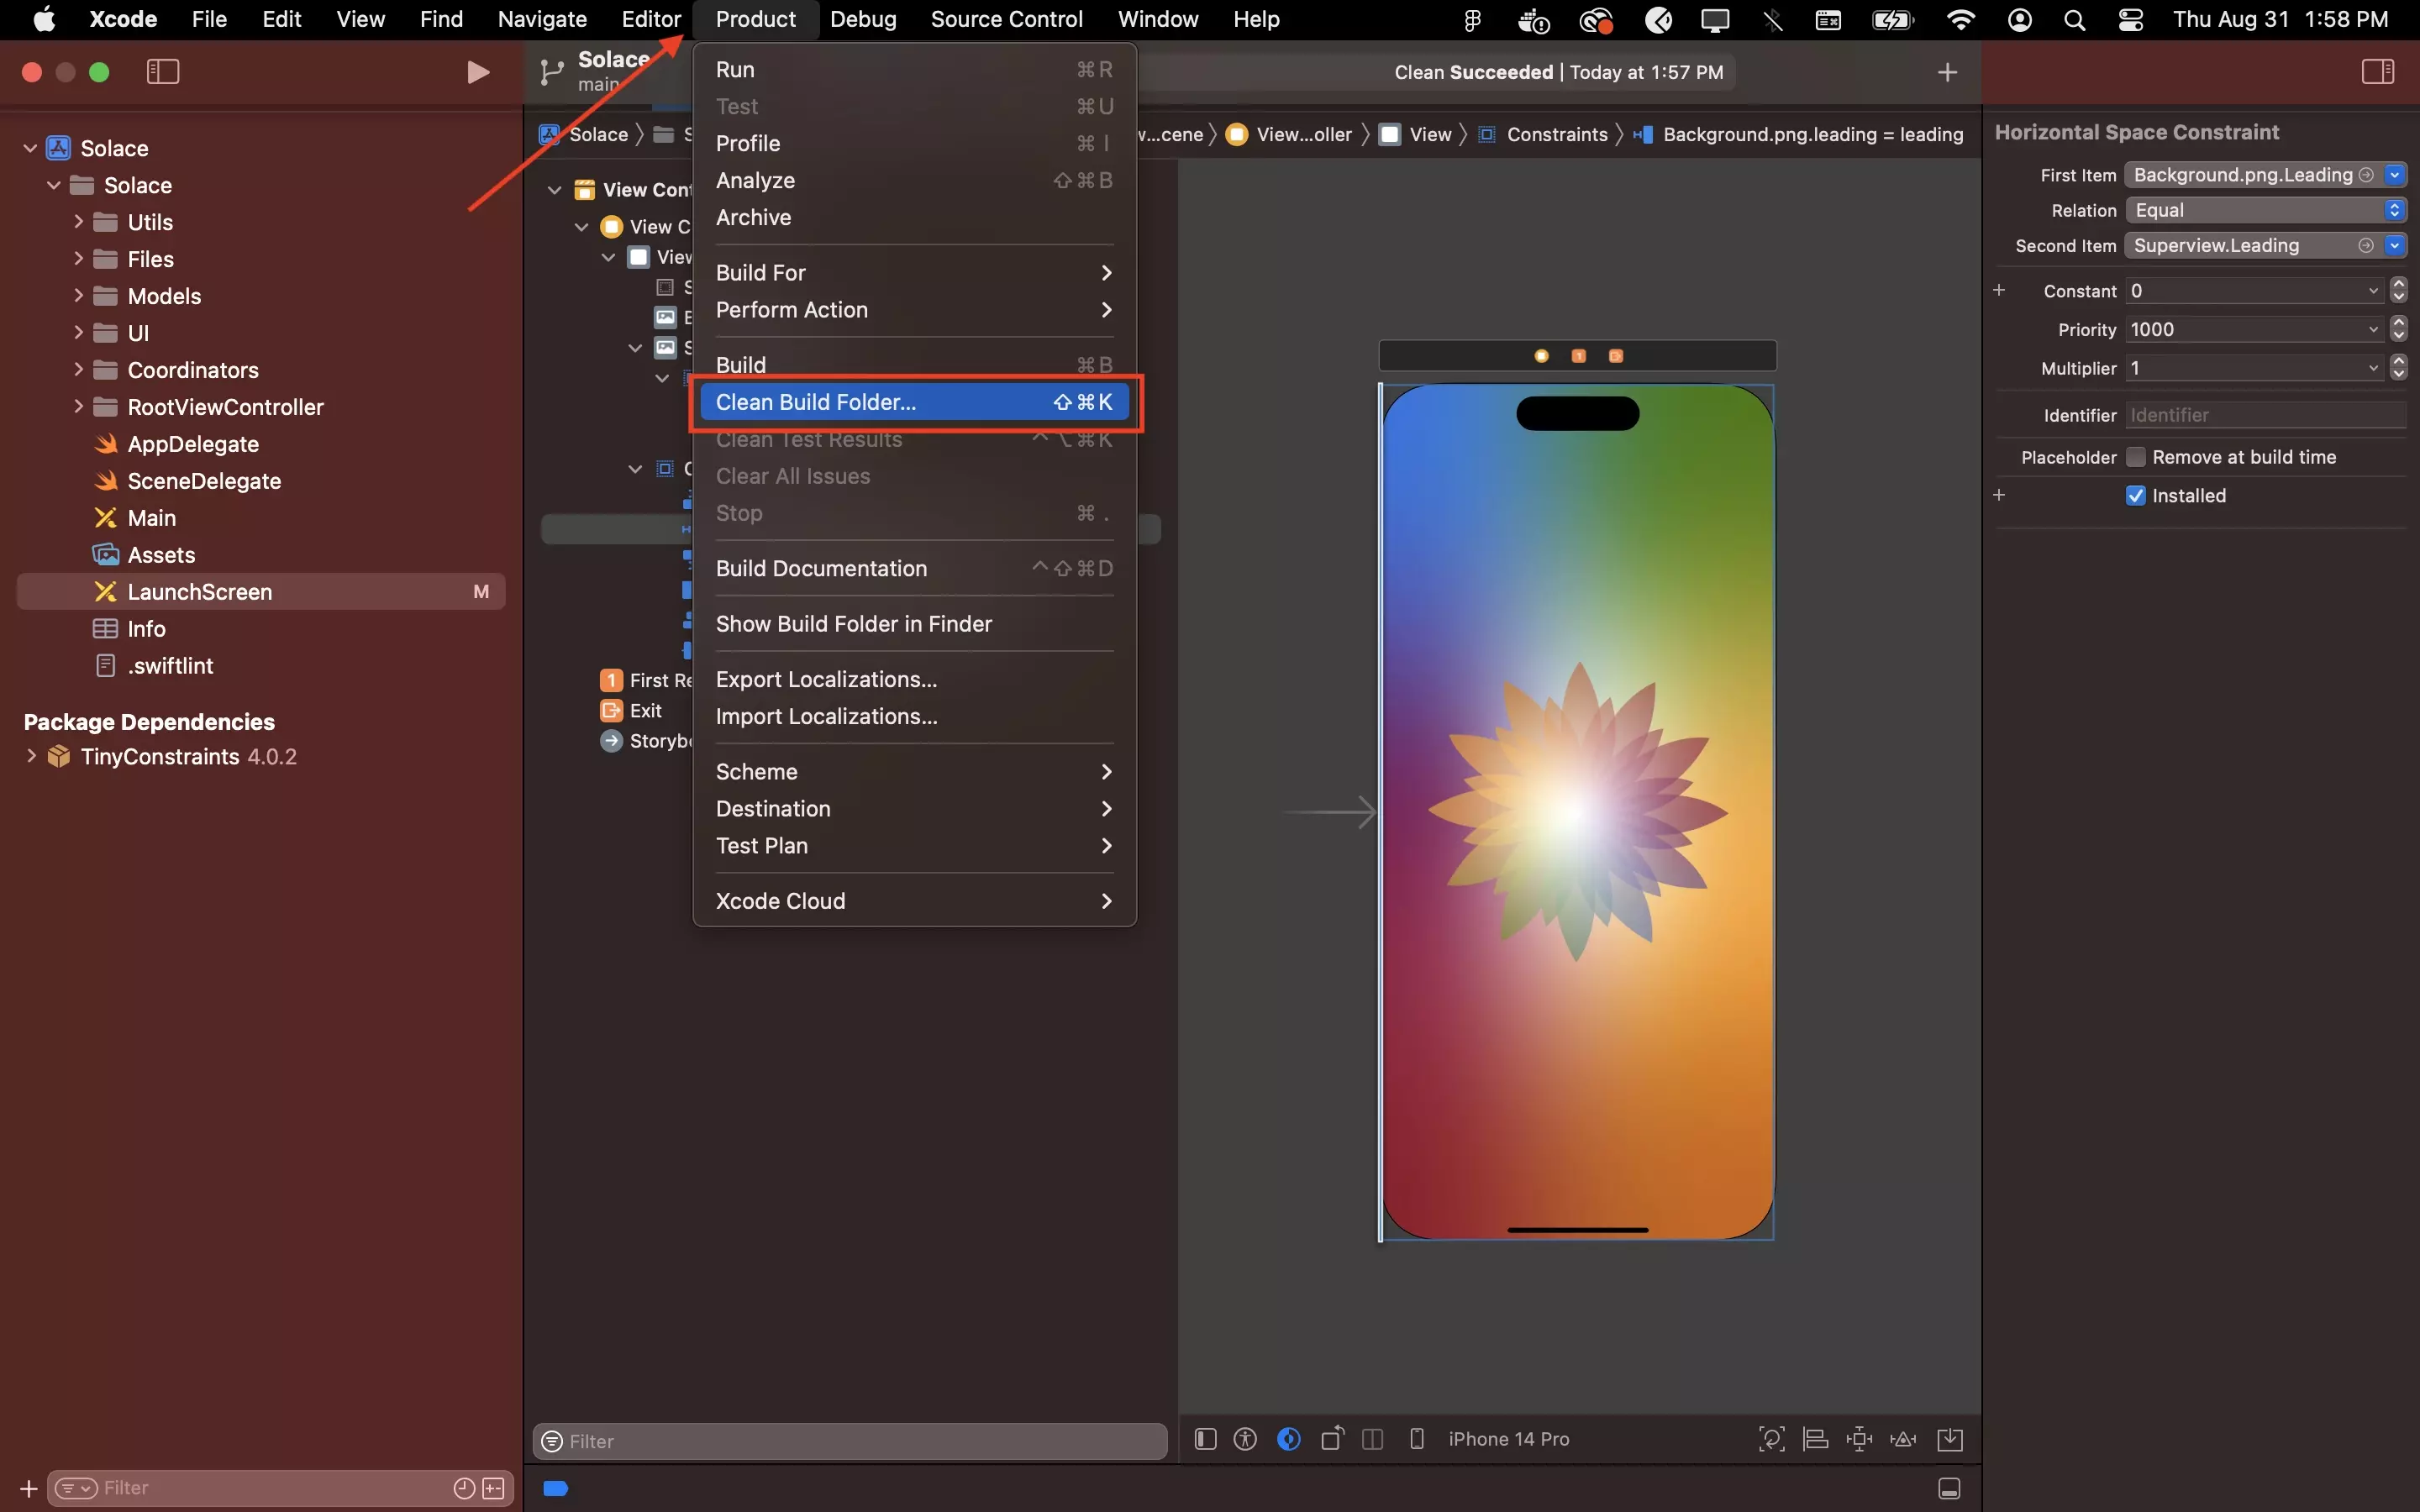Click the Exit icon above canvas

point(1615,356)
